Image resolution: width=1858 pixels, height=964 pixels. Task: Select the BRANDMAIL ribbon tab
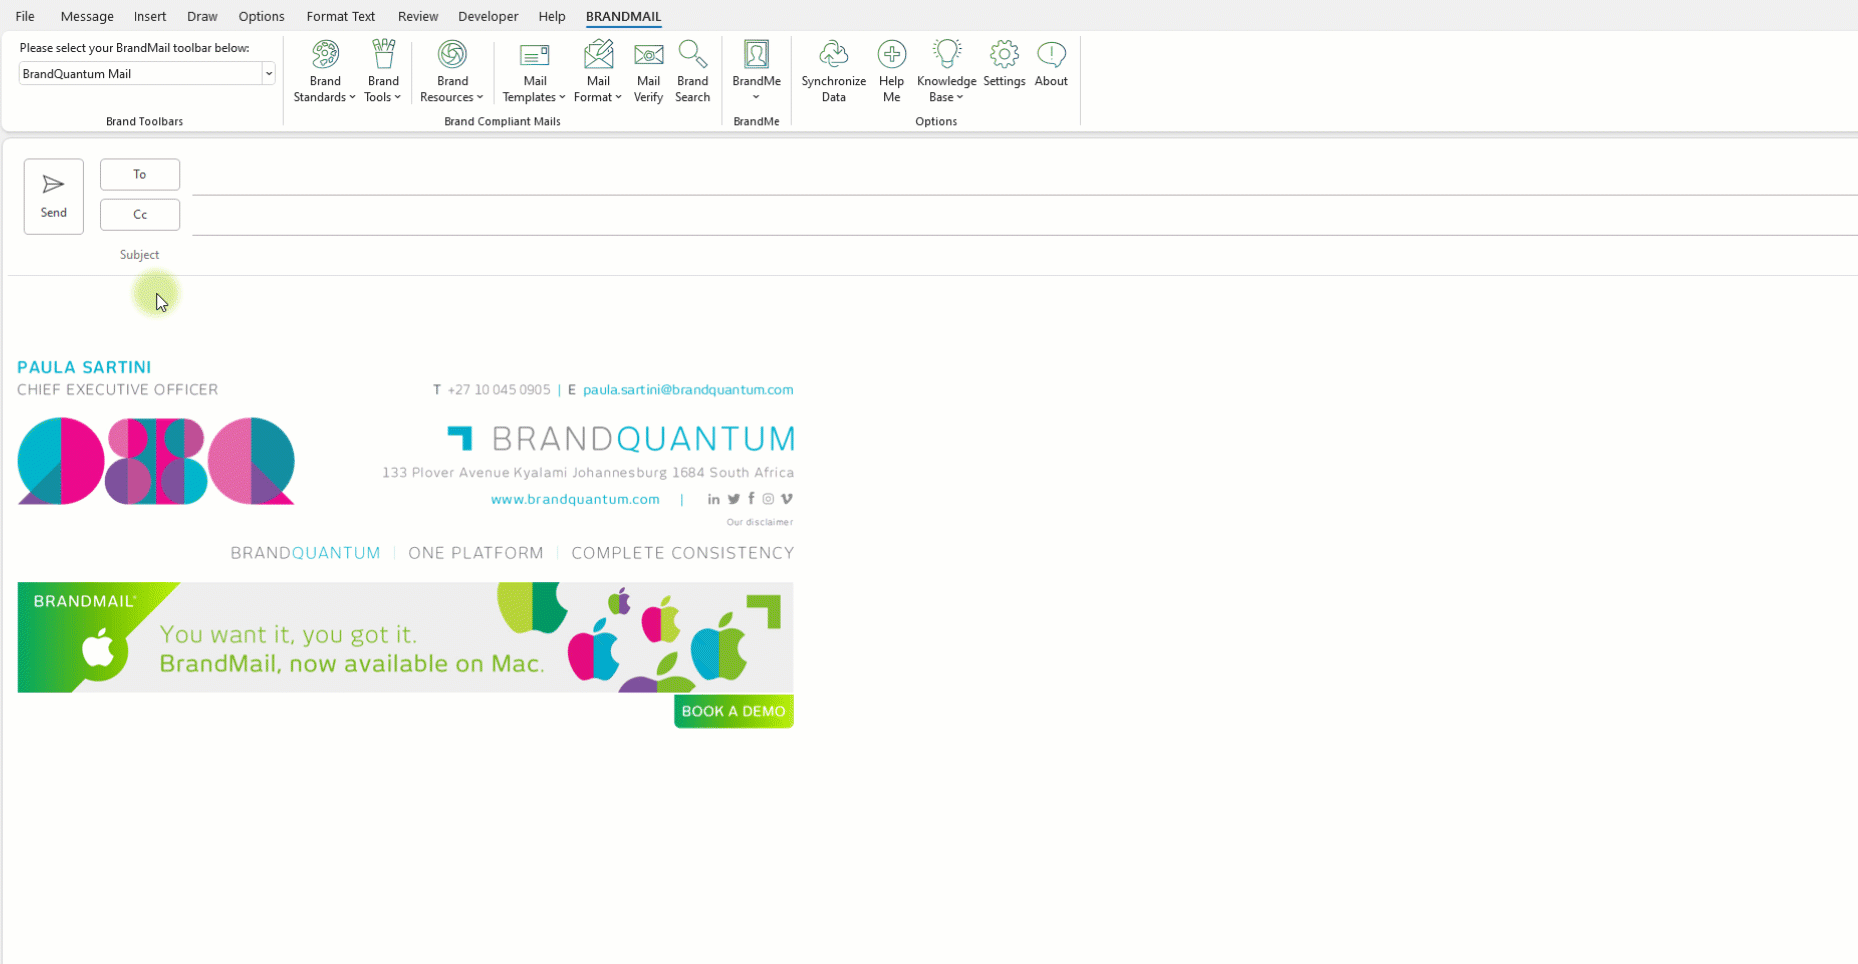click(x=623, y=16)
